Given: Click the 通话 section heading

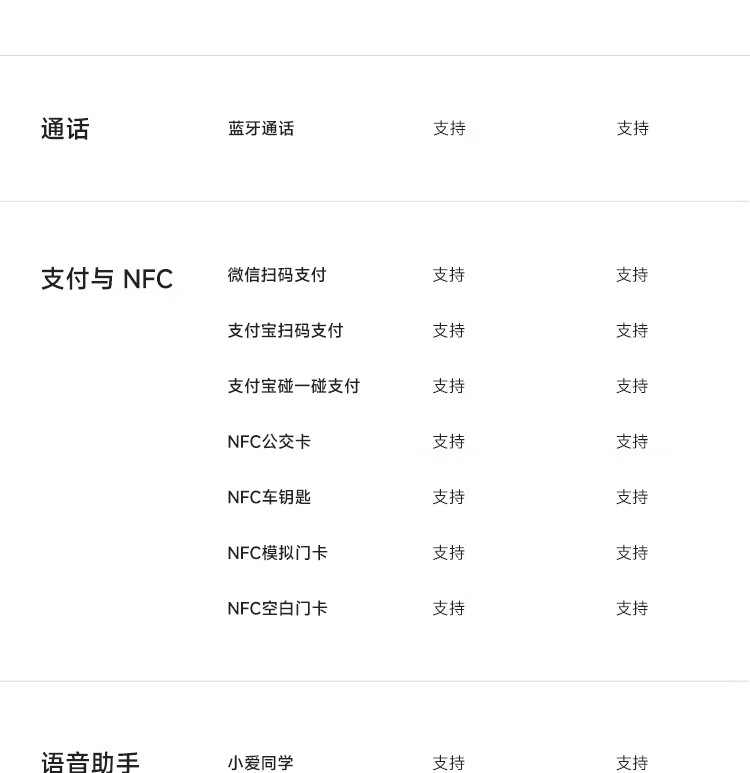Looking at the screenshot, I should (x=65, y=129).
